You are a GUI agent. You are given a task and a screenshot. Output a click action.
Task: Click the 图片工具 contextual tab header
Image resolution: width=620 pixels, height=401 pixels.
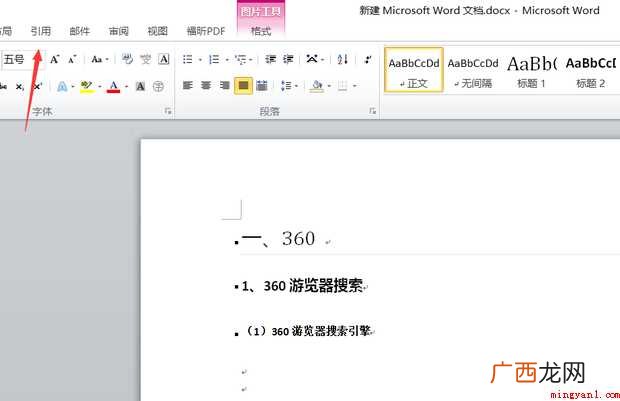[261, 12]
